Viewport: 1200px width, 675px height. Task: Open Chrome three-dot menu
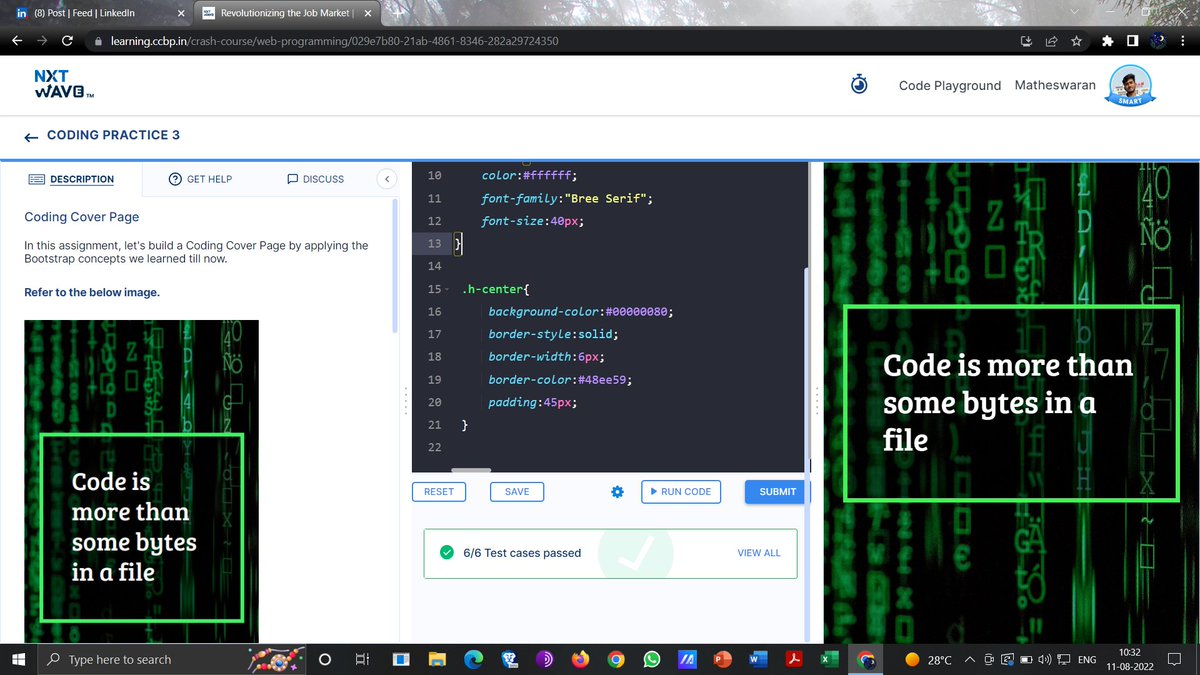[1184, 41]
